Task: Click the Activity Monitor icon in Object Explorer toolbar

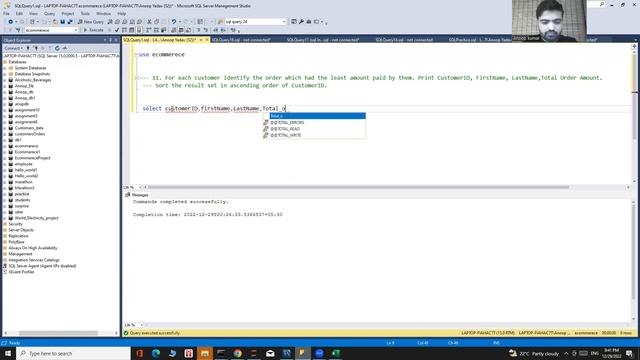Action: 64,48
